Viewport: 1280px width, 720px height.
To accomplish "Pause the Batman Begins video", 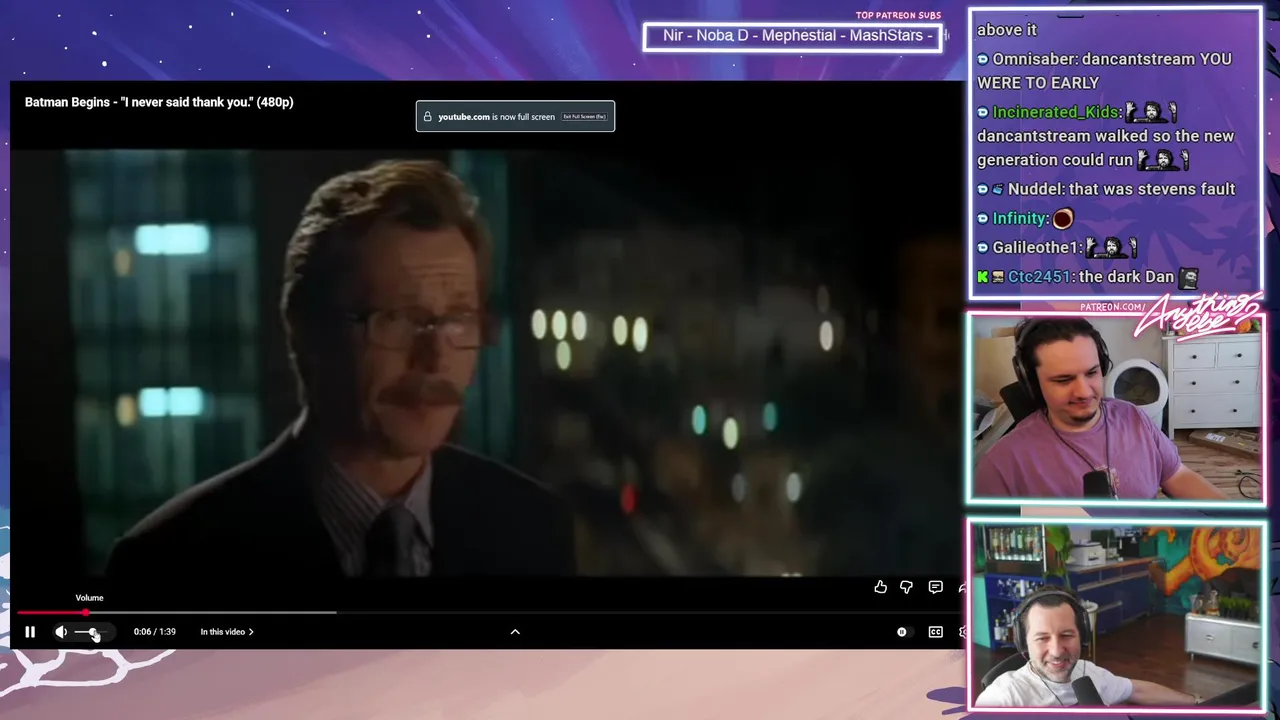I will [30, 632].
